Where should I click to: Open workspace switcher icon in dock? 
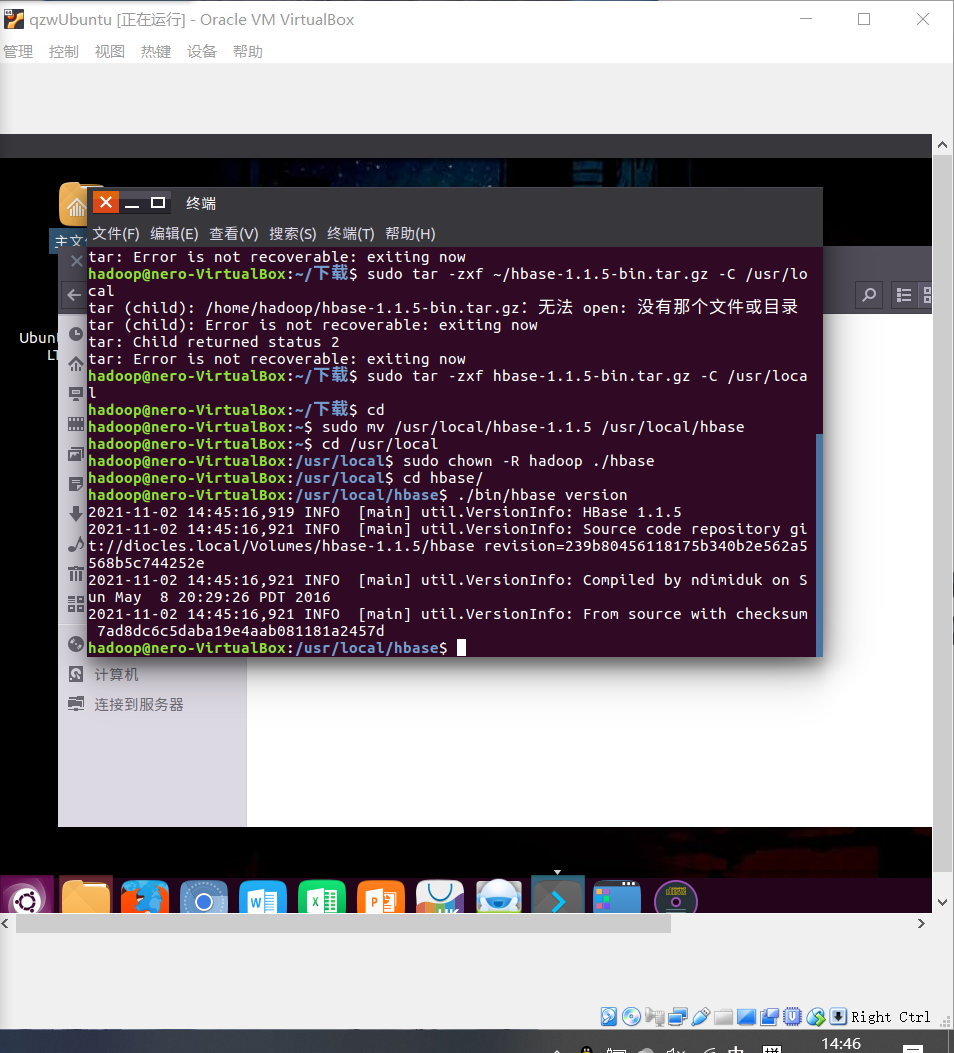point(617,897)
